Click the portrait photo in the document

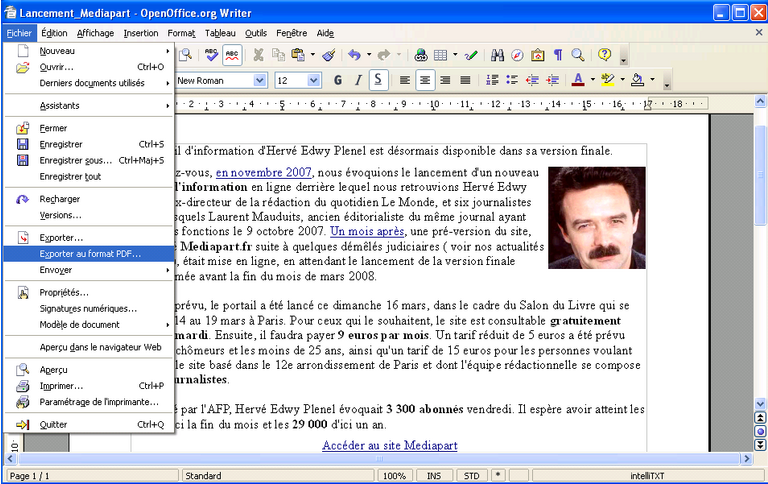point(597,218)
